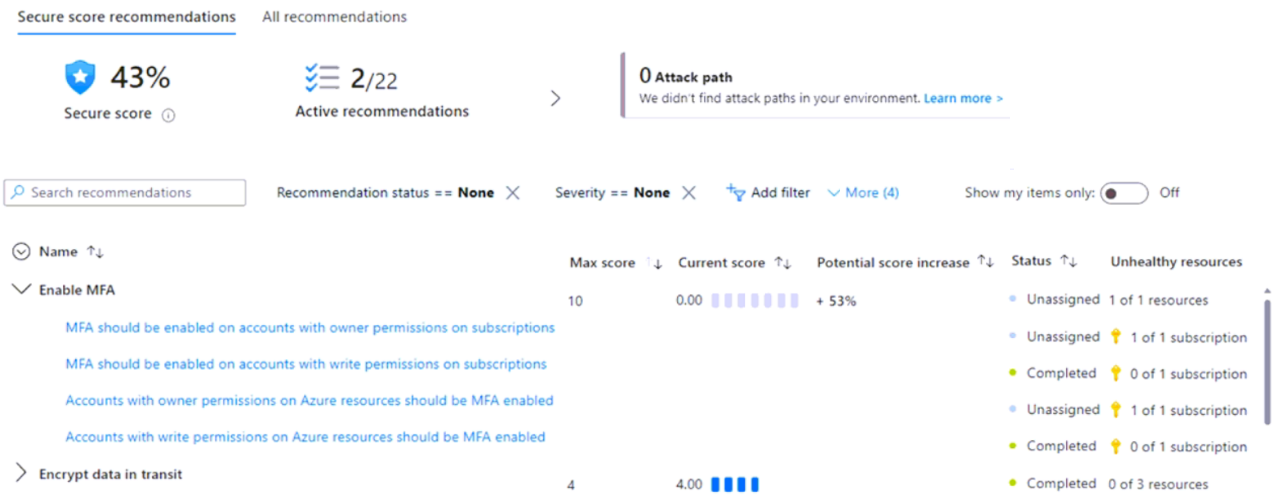Sort by Current score column
This screenshot has height=502, width=1274.
coord(783,263)
